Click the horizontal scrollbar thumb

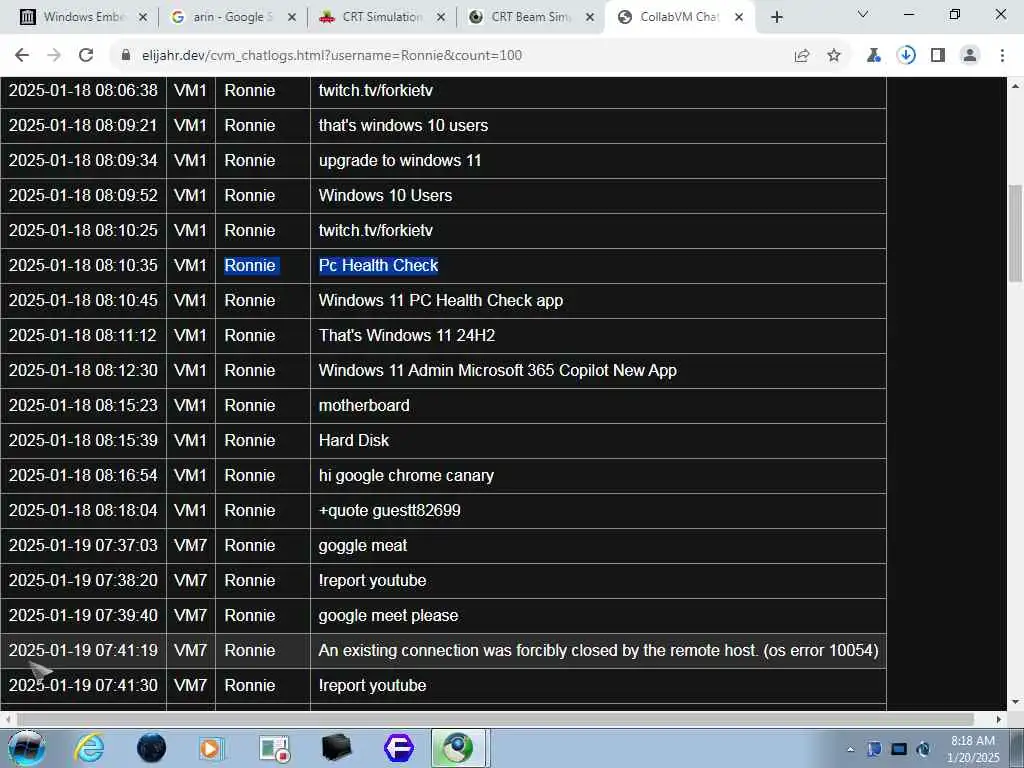(495, 719)
